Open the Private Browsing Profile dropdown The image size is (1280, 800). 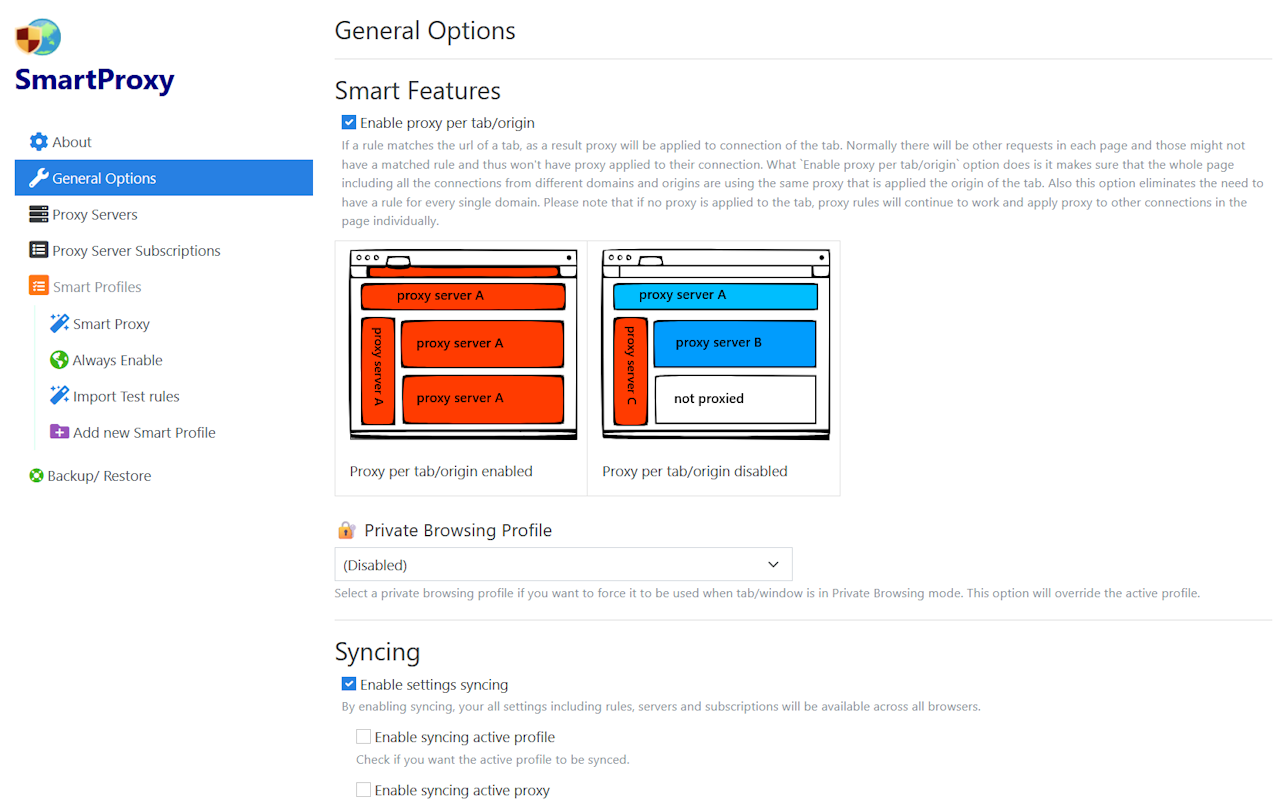pos(563,564)
